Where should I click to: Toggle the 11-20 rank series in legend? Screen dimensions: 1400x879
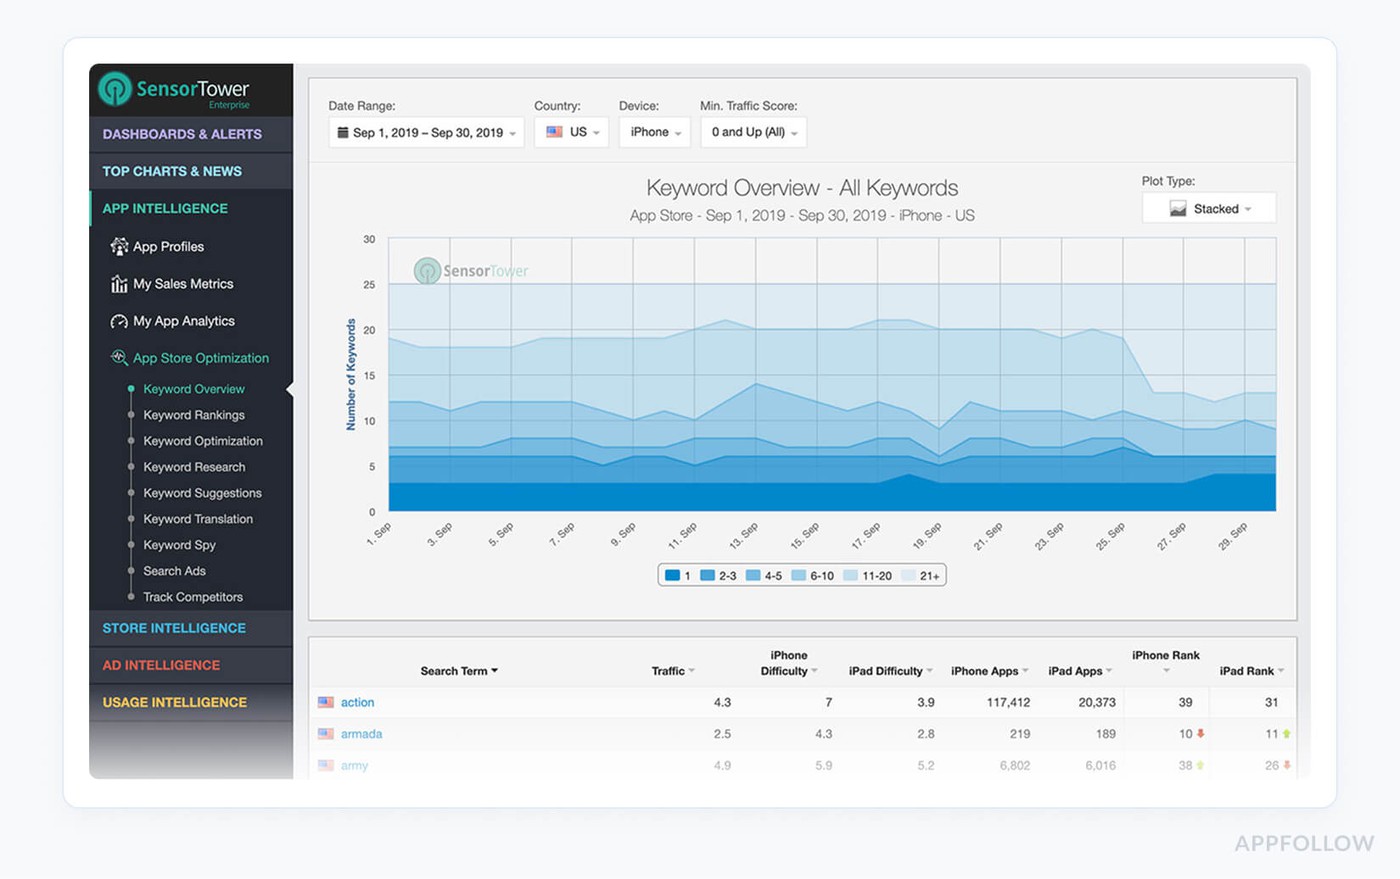pos(867,576)
